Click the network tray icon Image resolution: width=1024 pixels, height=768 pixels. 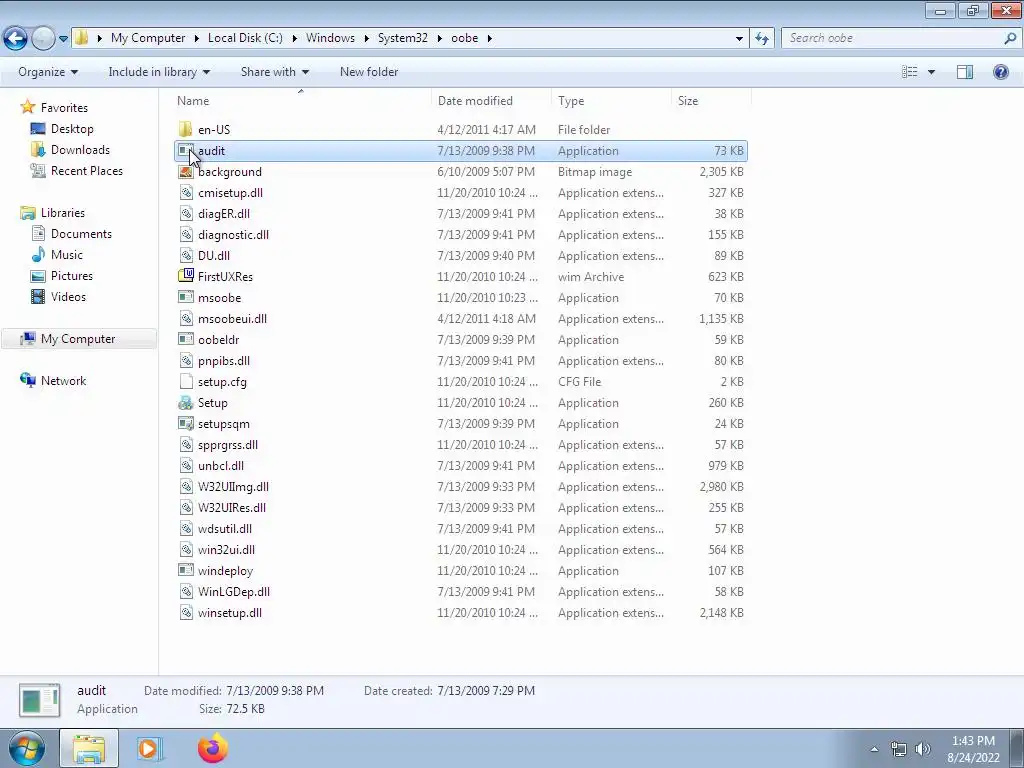coord(899,749)
